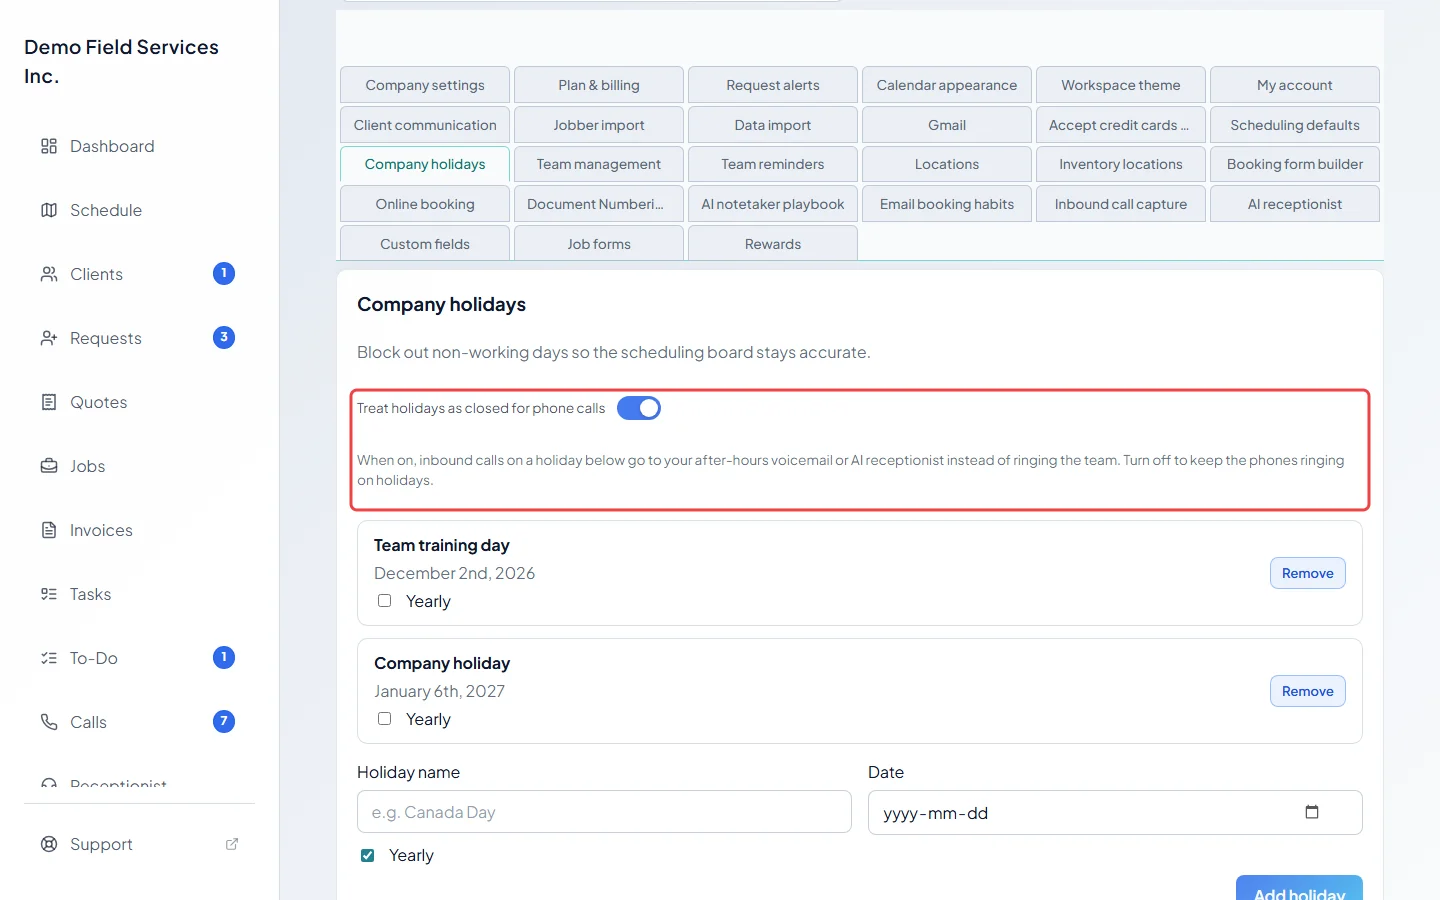Switch to the Booking form builder tab

1295,164
